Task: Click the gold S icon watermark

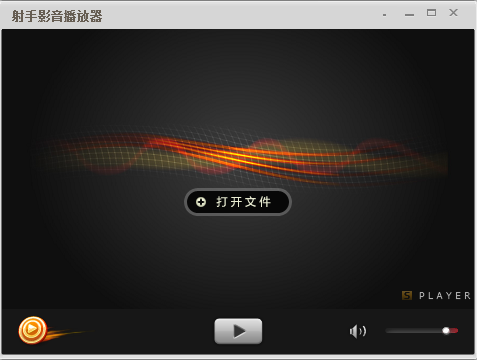Action: [x=407, y=295]
